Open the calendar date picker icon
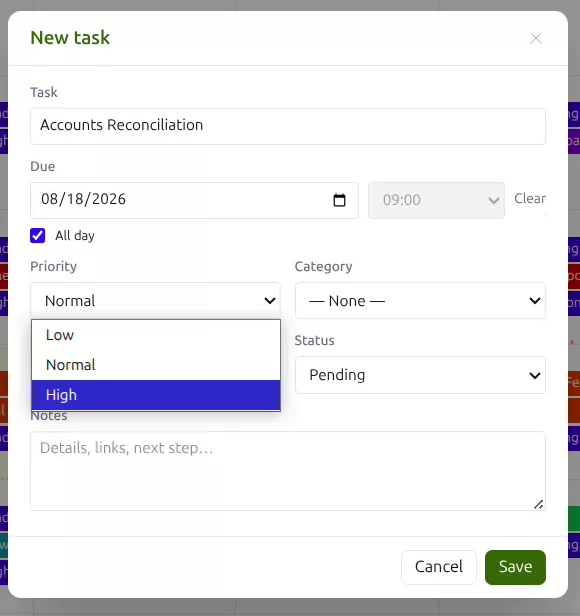The height and width of the screenshot is (616, 580). coord(339,200)
